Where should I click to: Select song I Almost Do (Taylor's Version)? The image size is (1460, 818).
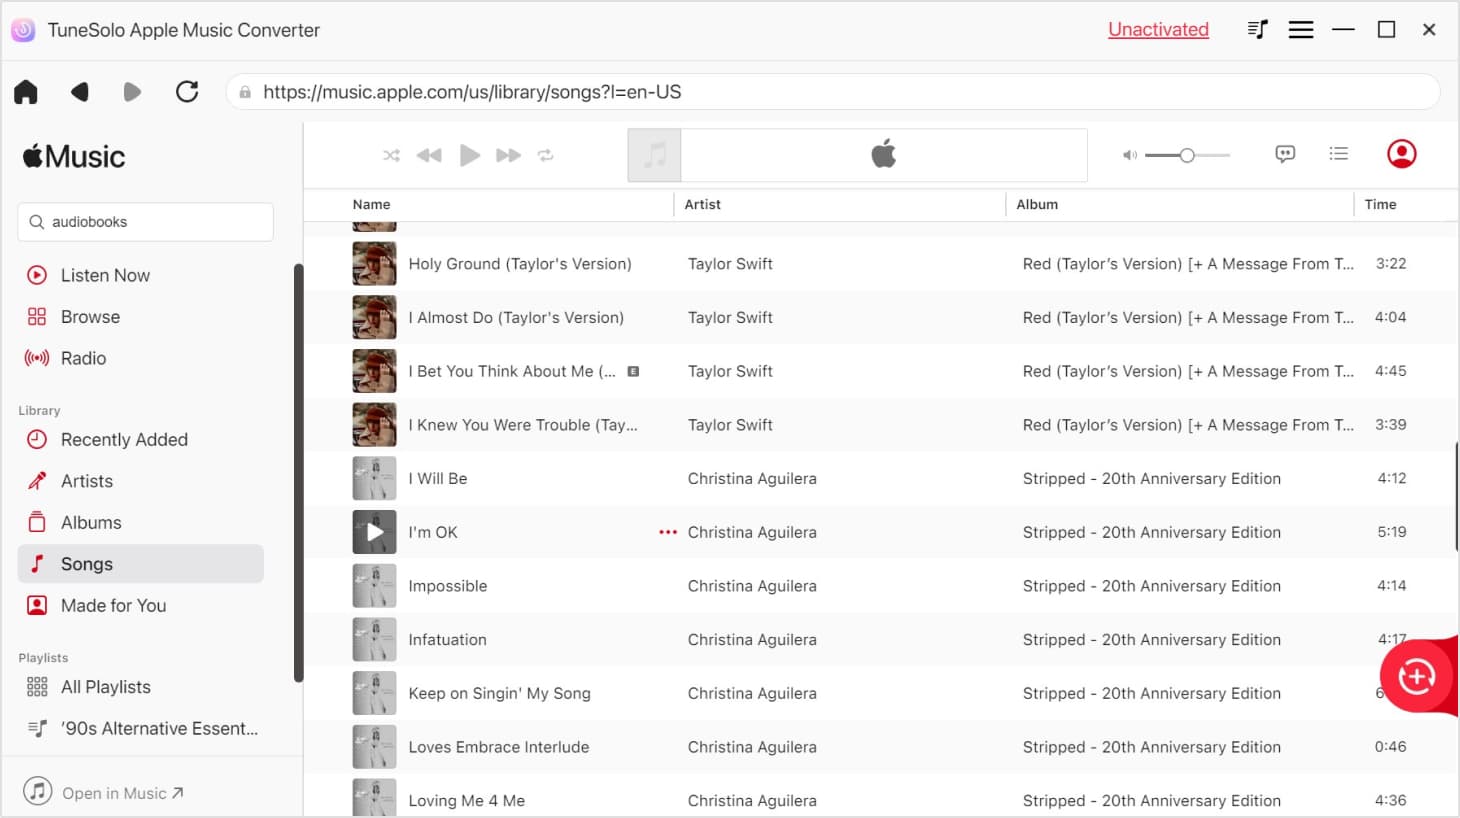pos(516,318)
